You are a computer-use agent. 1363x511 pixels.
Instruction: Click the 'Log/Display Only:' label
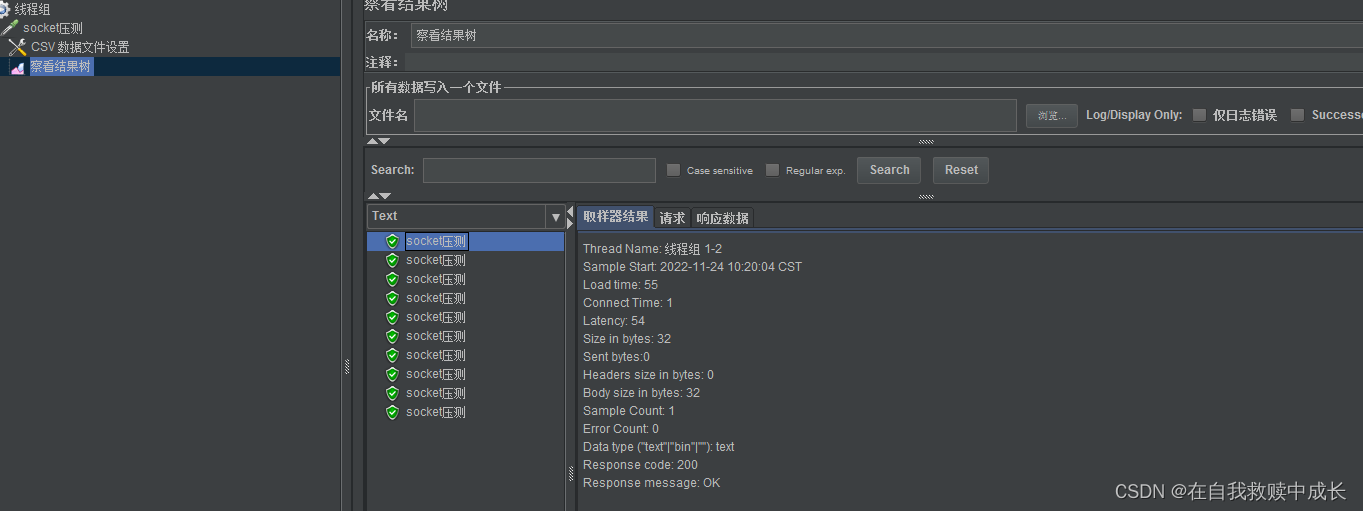pyautogui.click(x=1134, y=115)
